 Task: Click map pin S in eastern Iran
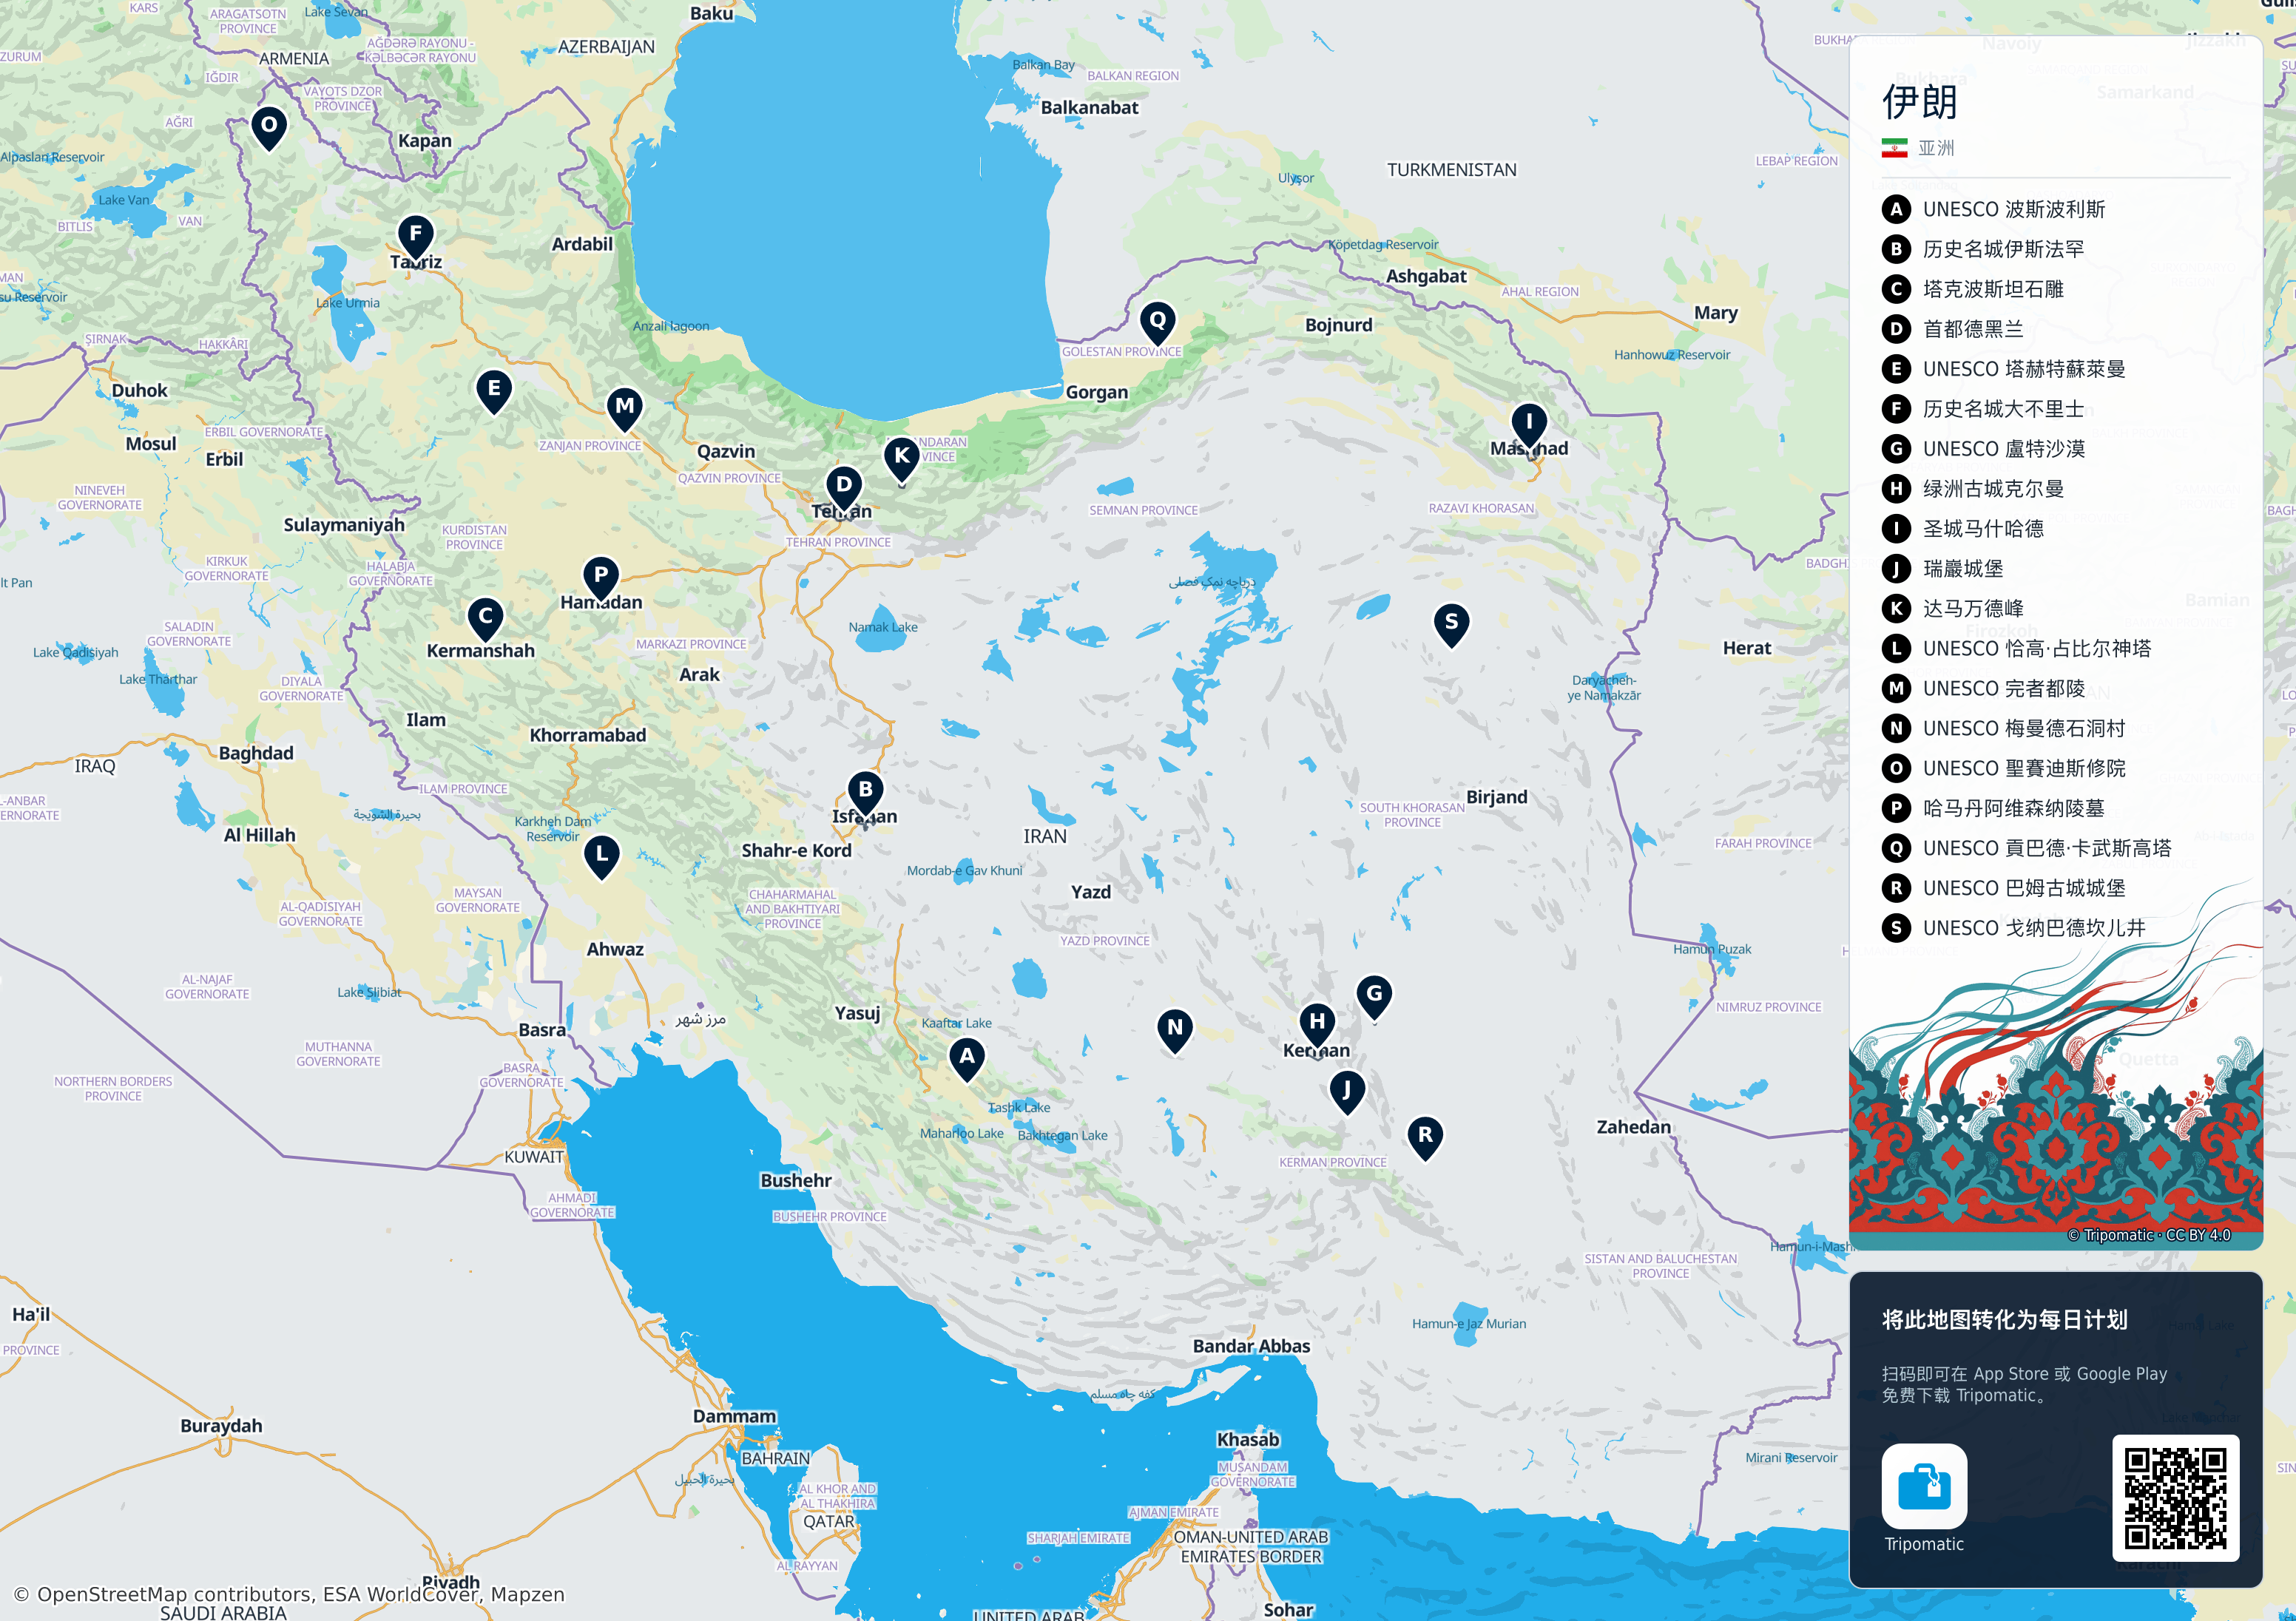(1452, 626)
